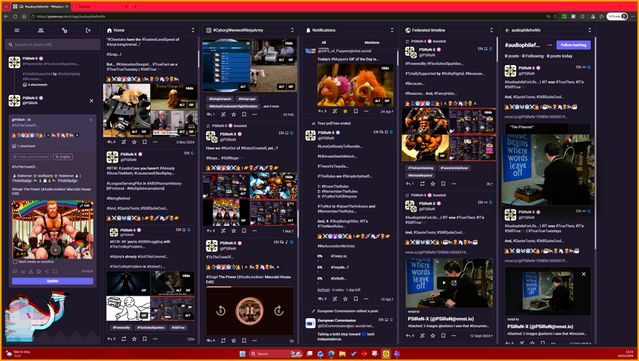Open the Home tab label
Image resolution: width=639 pixels, height=361 pixels.
[119, 30]
